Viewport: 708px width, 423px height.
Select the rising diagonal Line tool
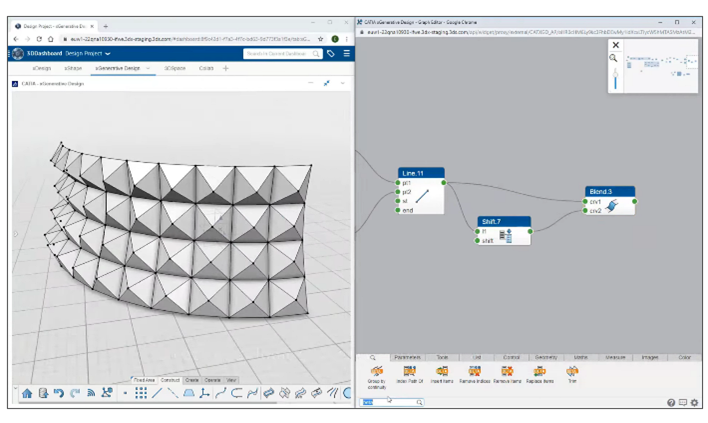[x=157, y=393]
